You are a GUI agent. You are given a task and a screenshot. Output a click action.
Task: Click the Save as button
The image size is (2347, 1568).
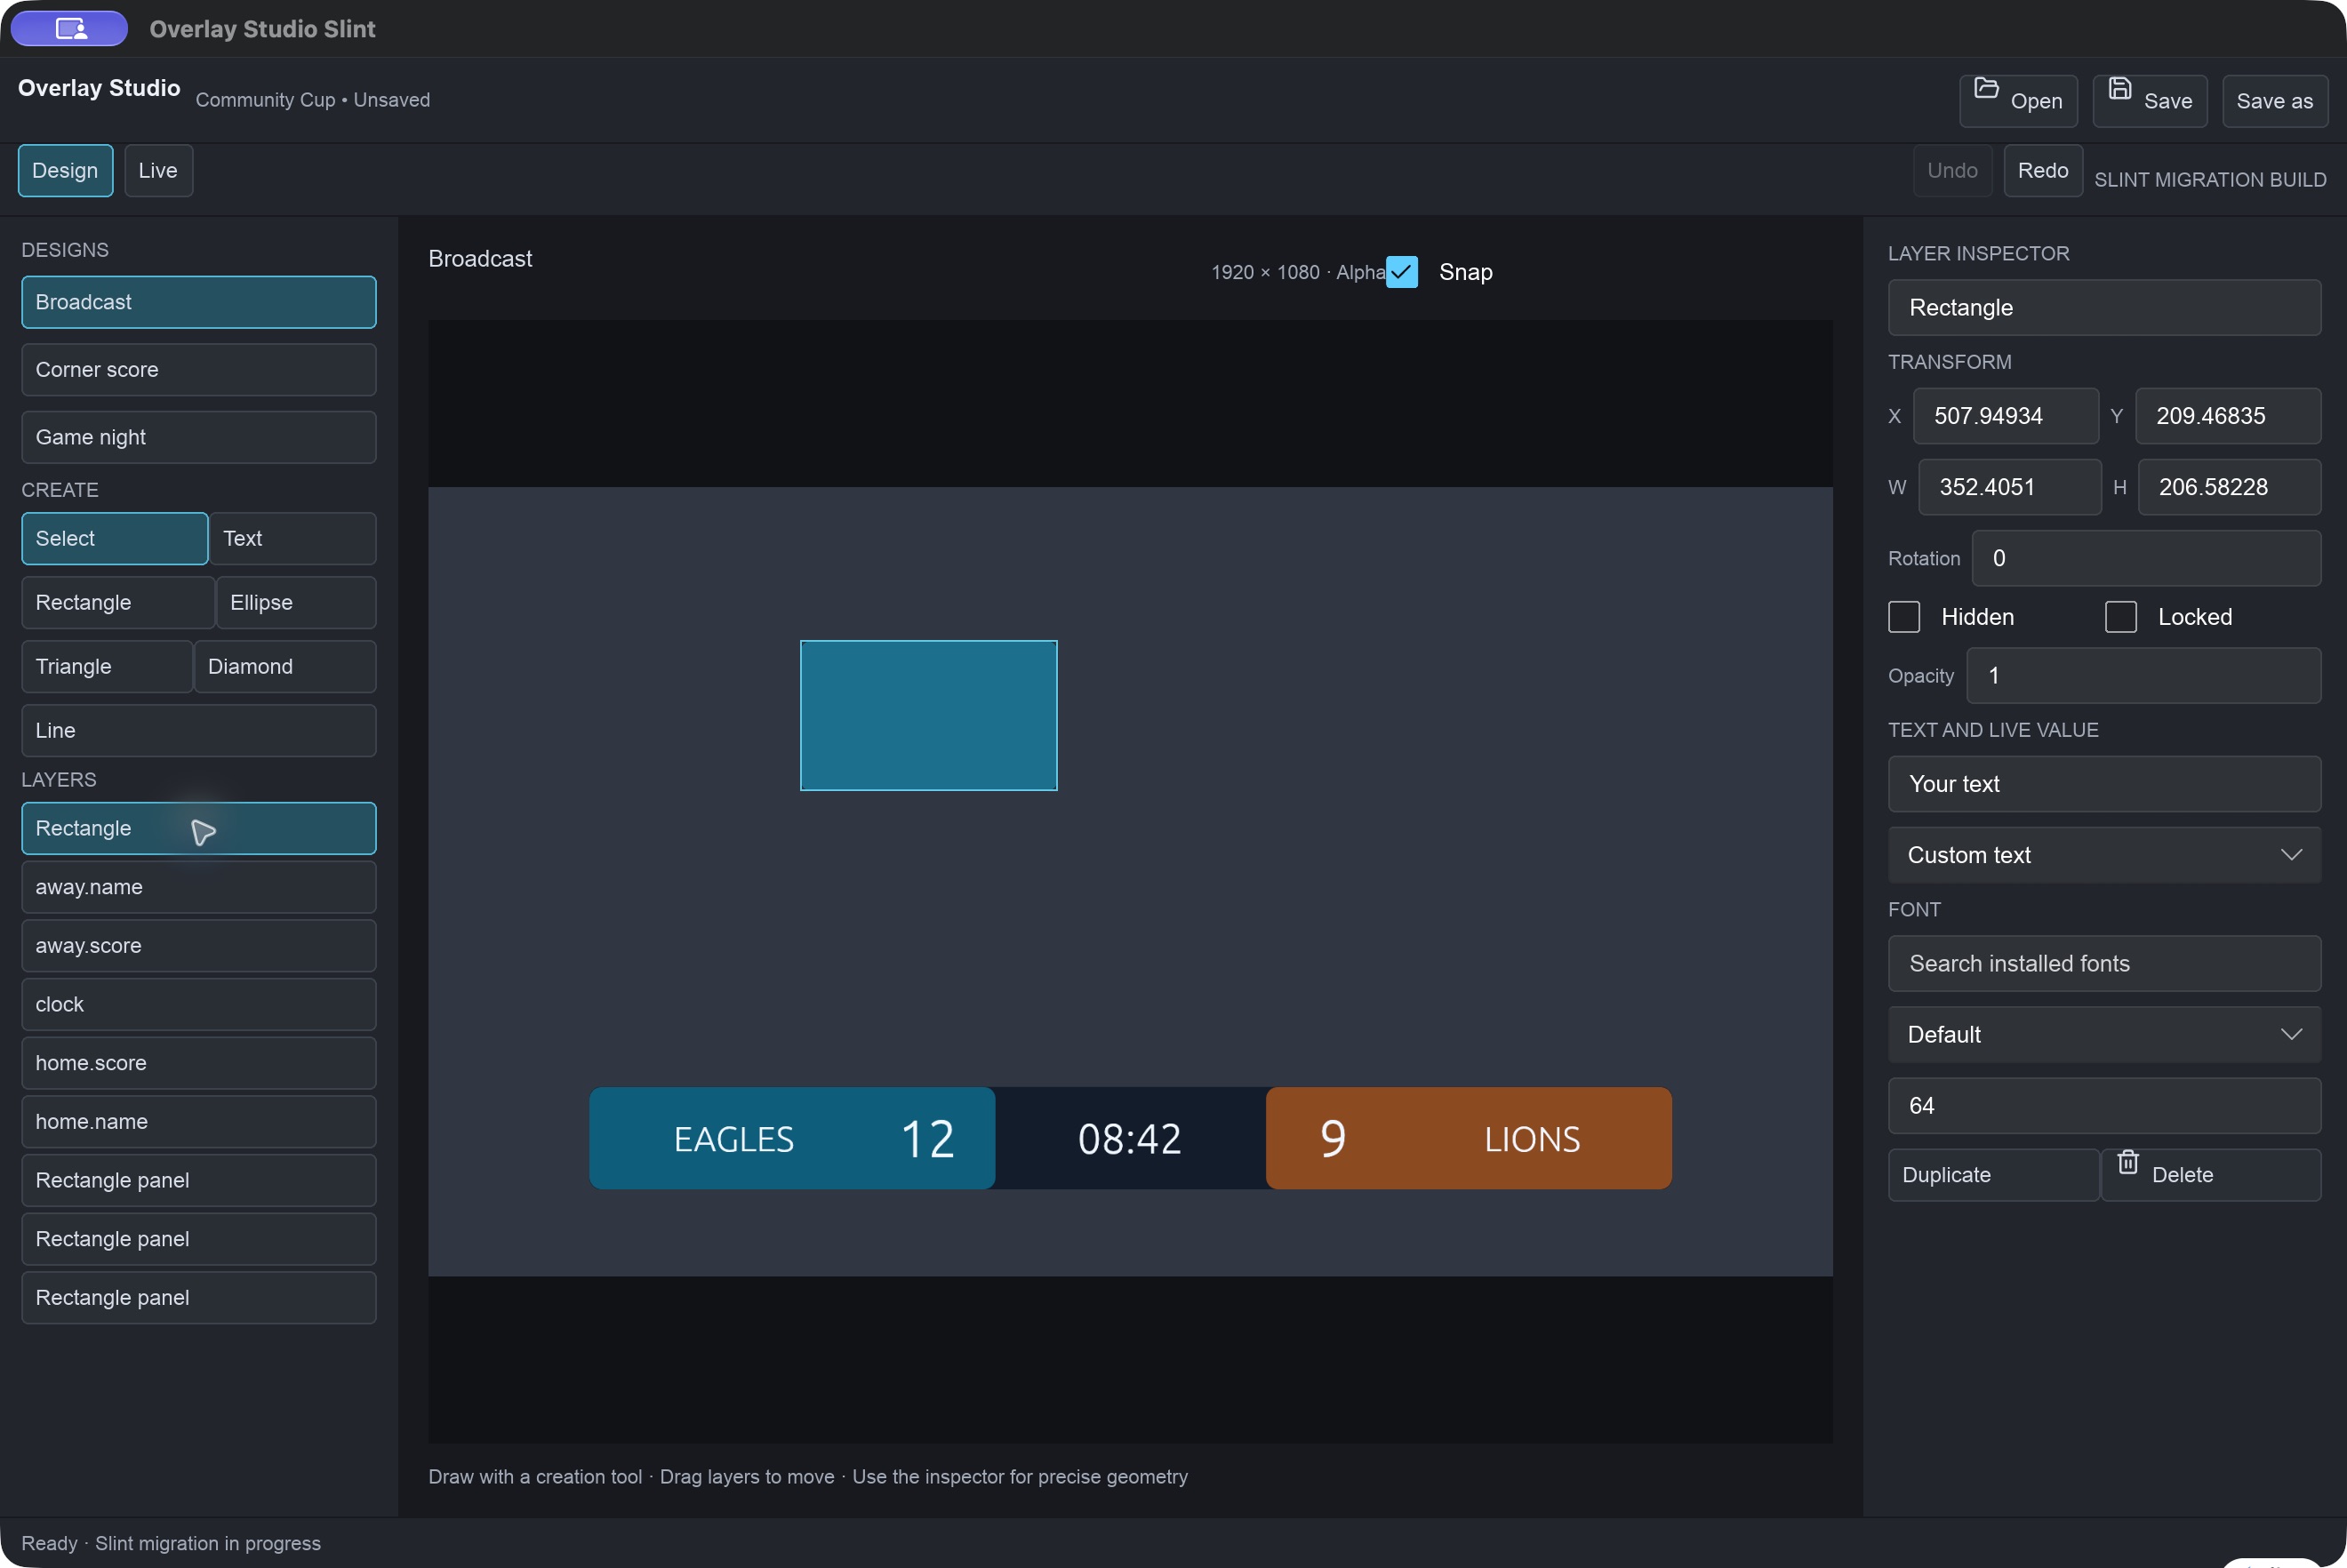[2274, 101]
